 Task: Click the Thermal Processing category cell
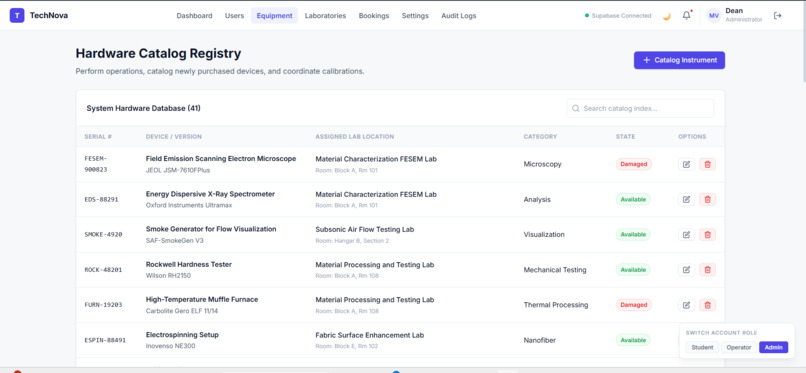pyautogui.click(x=556, y=305)
